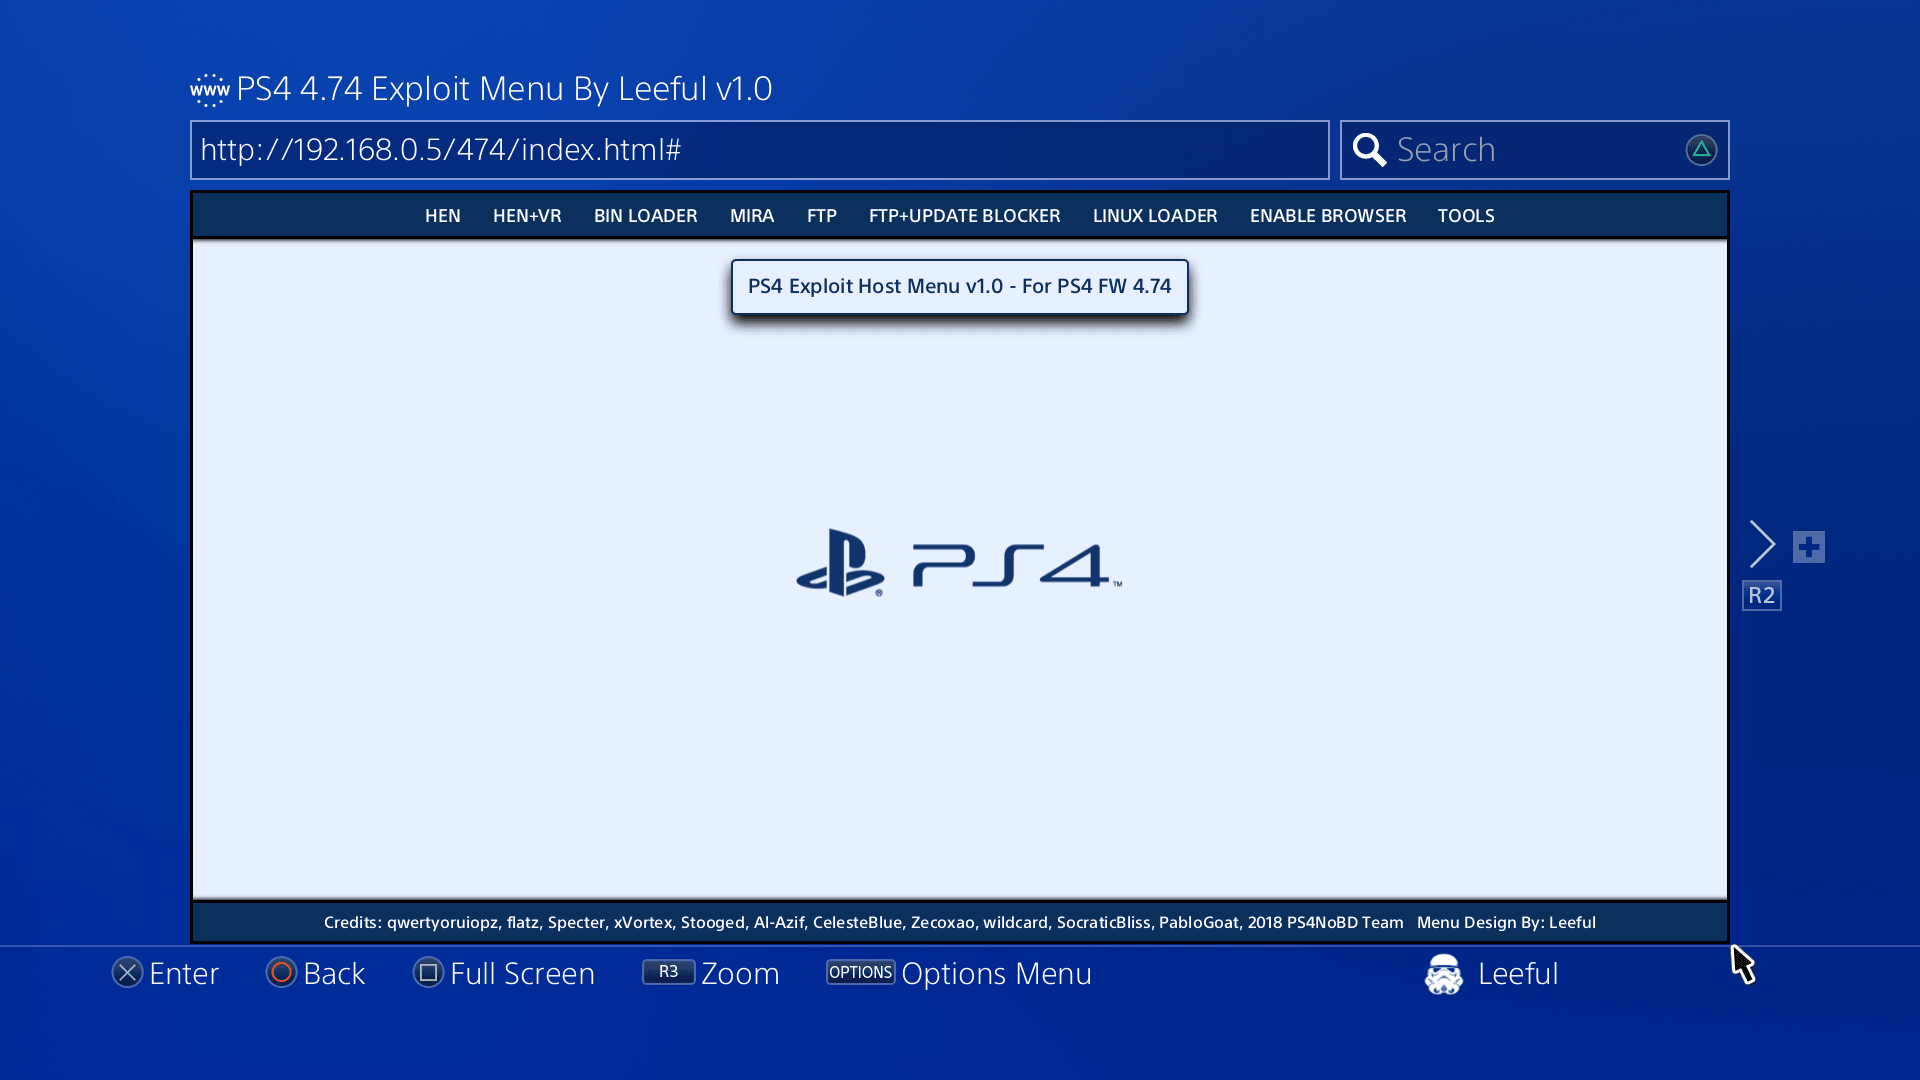
Task: Click the Leeful username text
Action: (1518, 974)
